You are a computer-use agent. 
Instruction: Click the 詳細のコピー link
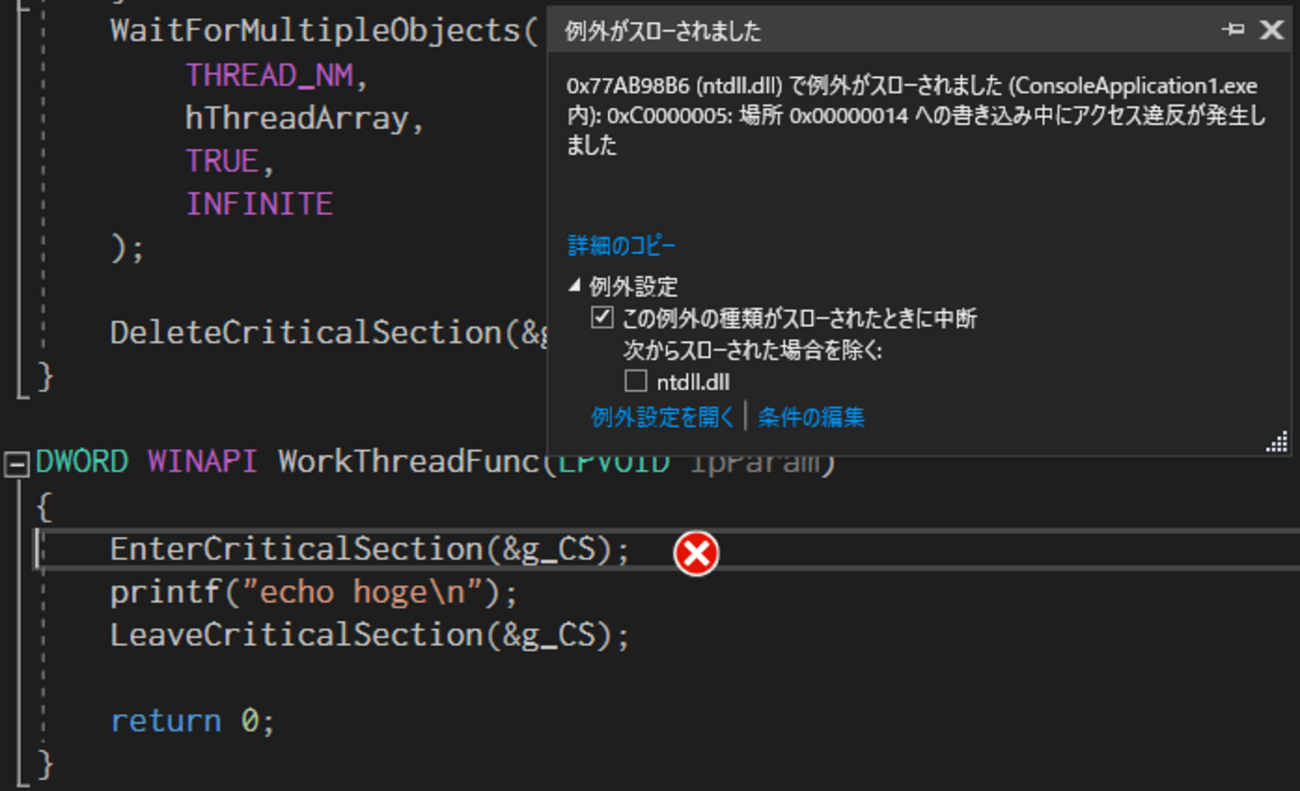pyautogui.click(x=622, y=246)
